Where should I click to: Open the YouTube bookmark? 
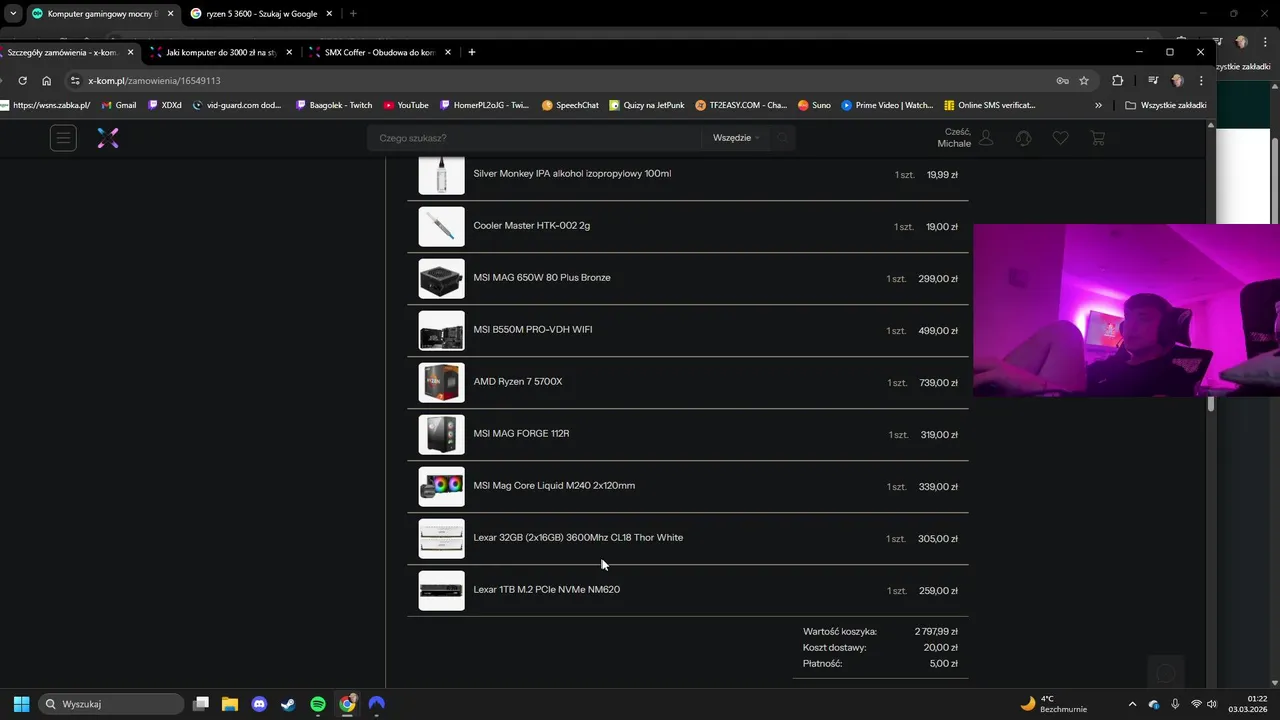[x=406, y=105]
